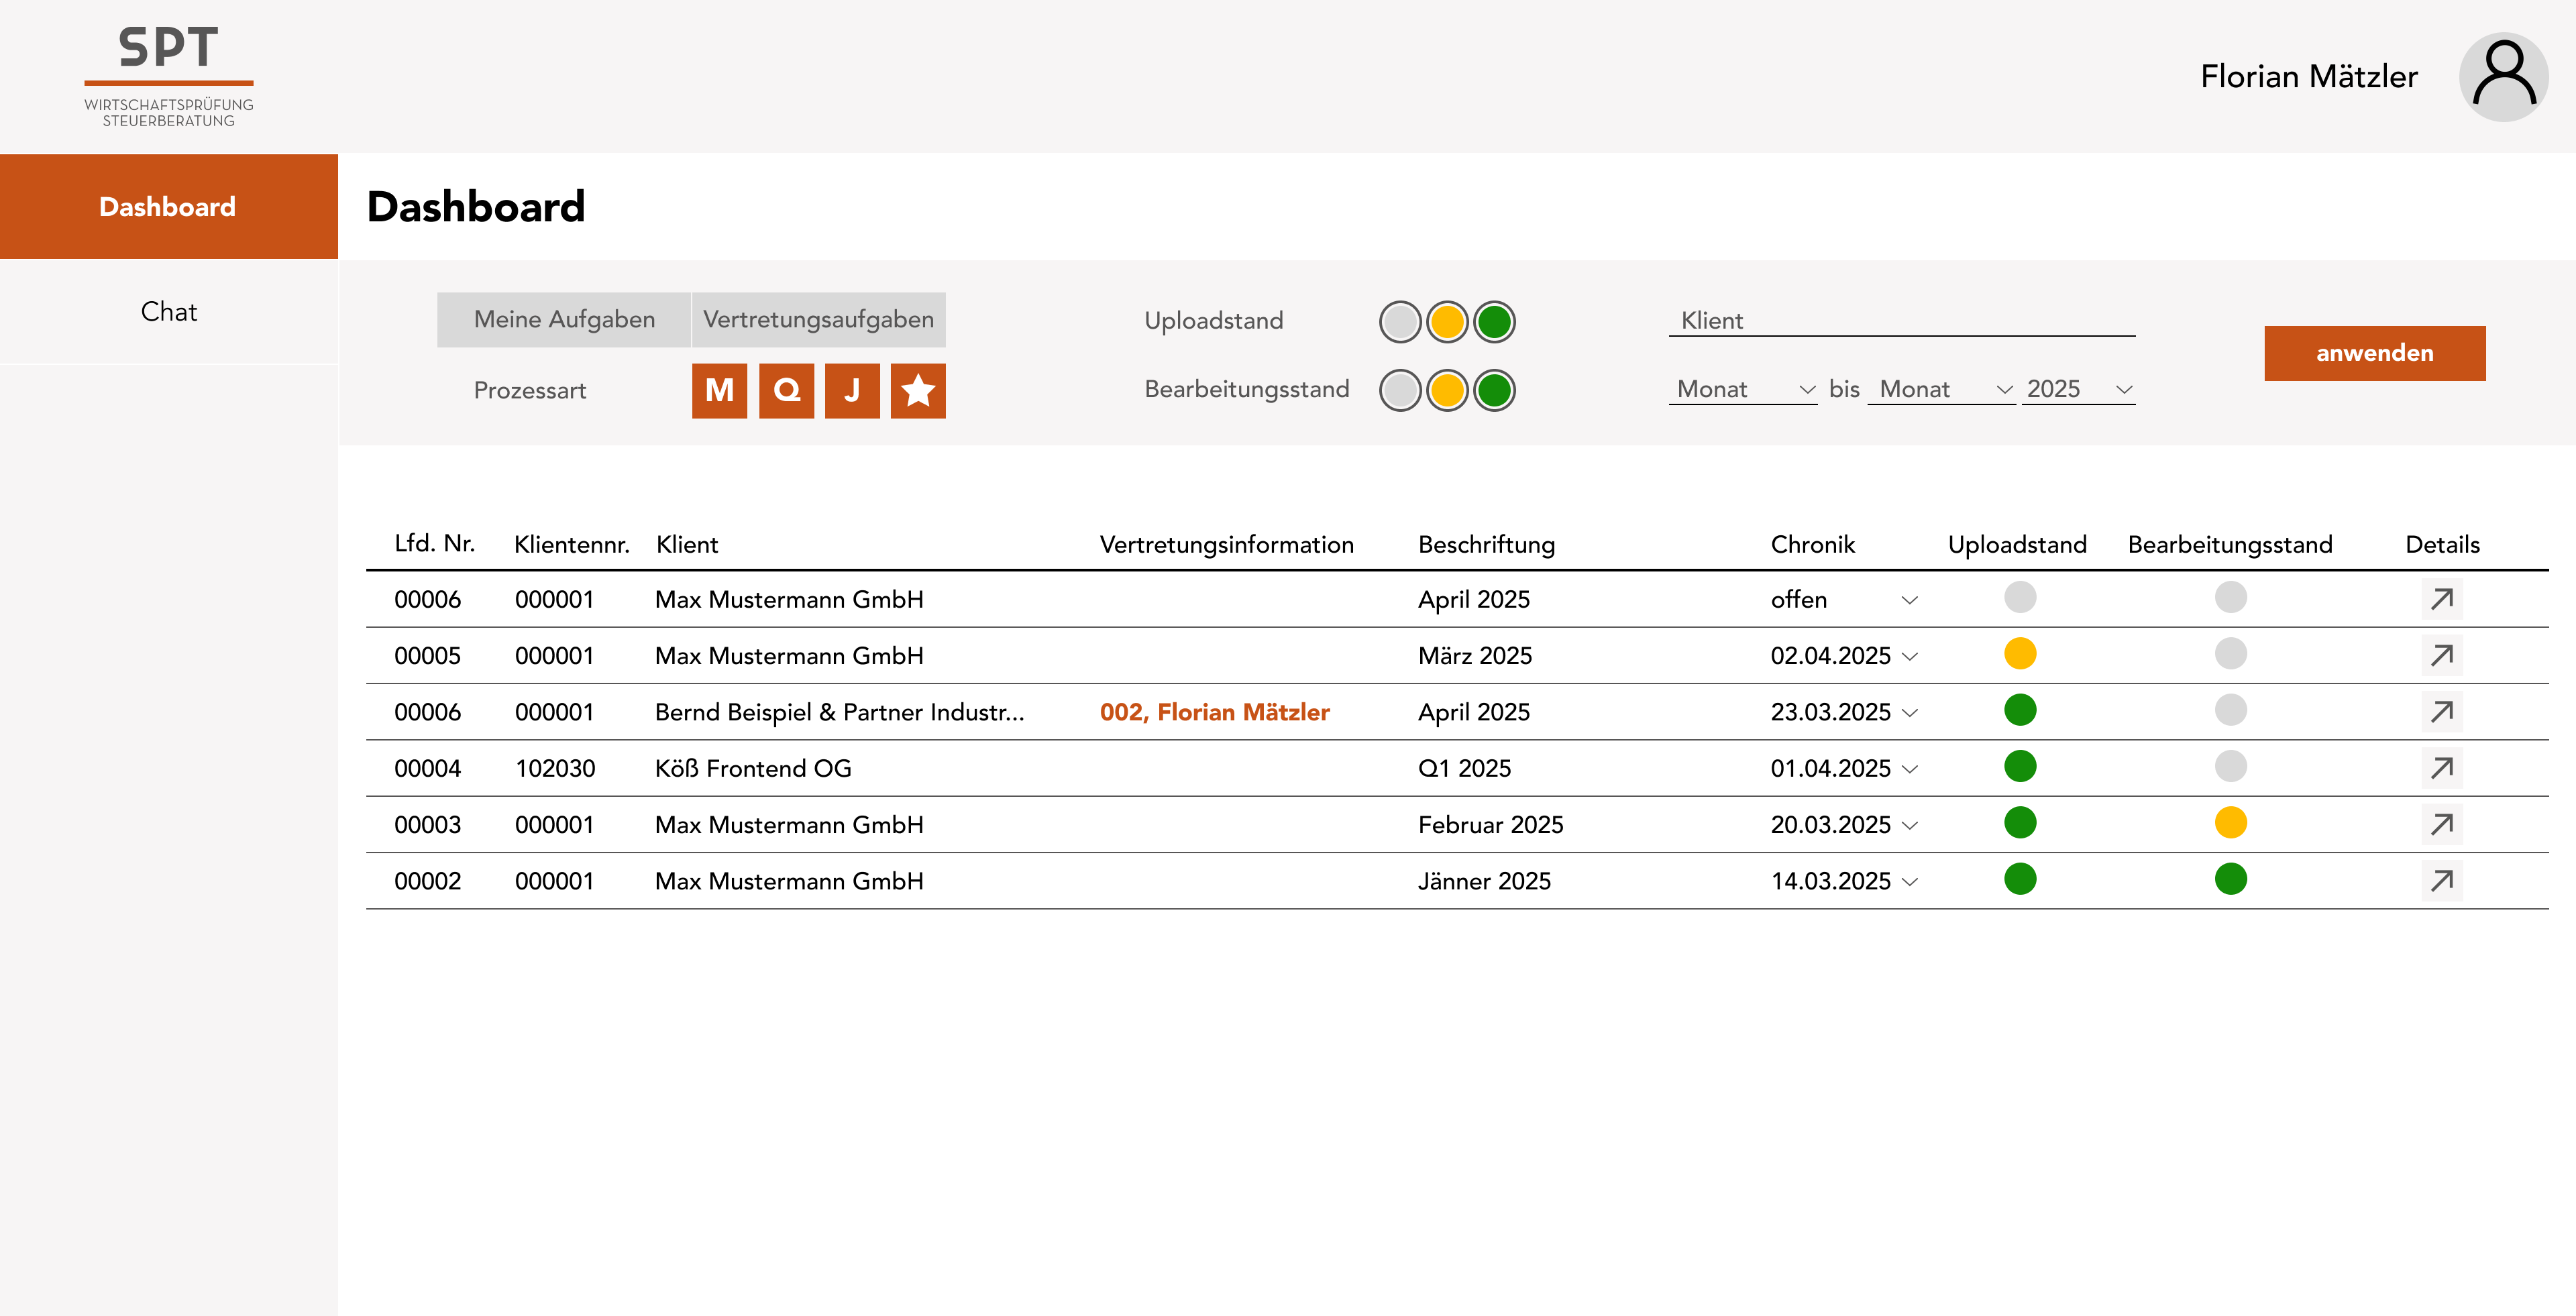Screen dimensions: 2576x1316
Task: Open Chat from the sidebar
Action: [168, 311]
